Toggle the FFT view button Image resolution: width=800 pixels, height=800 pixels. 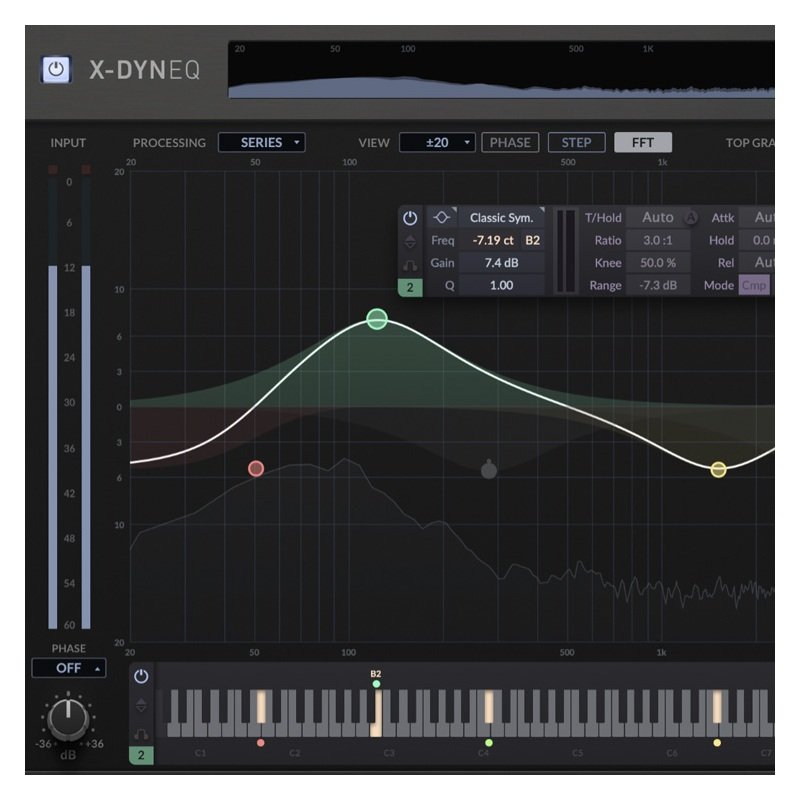(643, 142)
